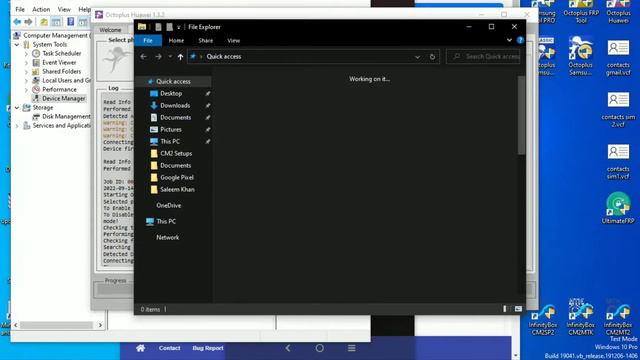Expand Task Scheduler node
The width and height of the screenshot is (640, 360).
[x=26, y=53]
